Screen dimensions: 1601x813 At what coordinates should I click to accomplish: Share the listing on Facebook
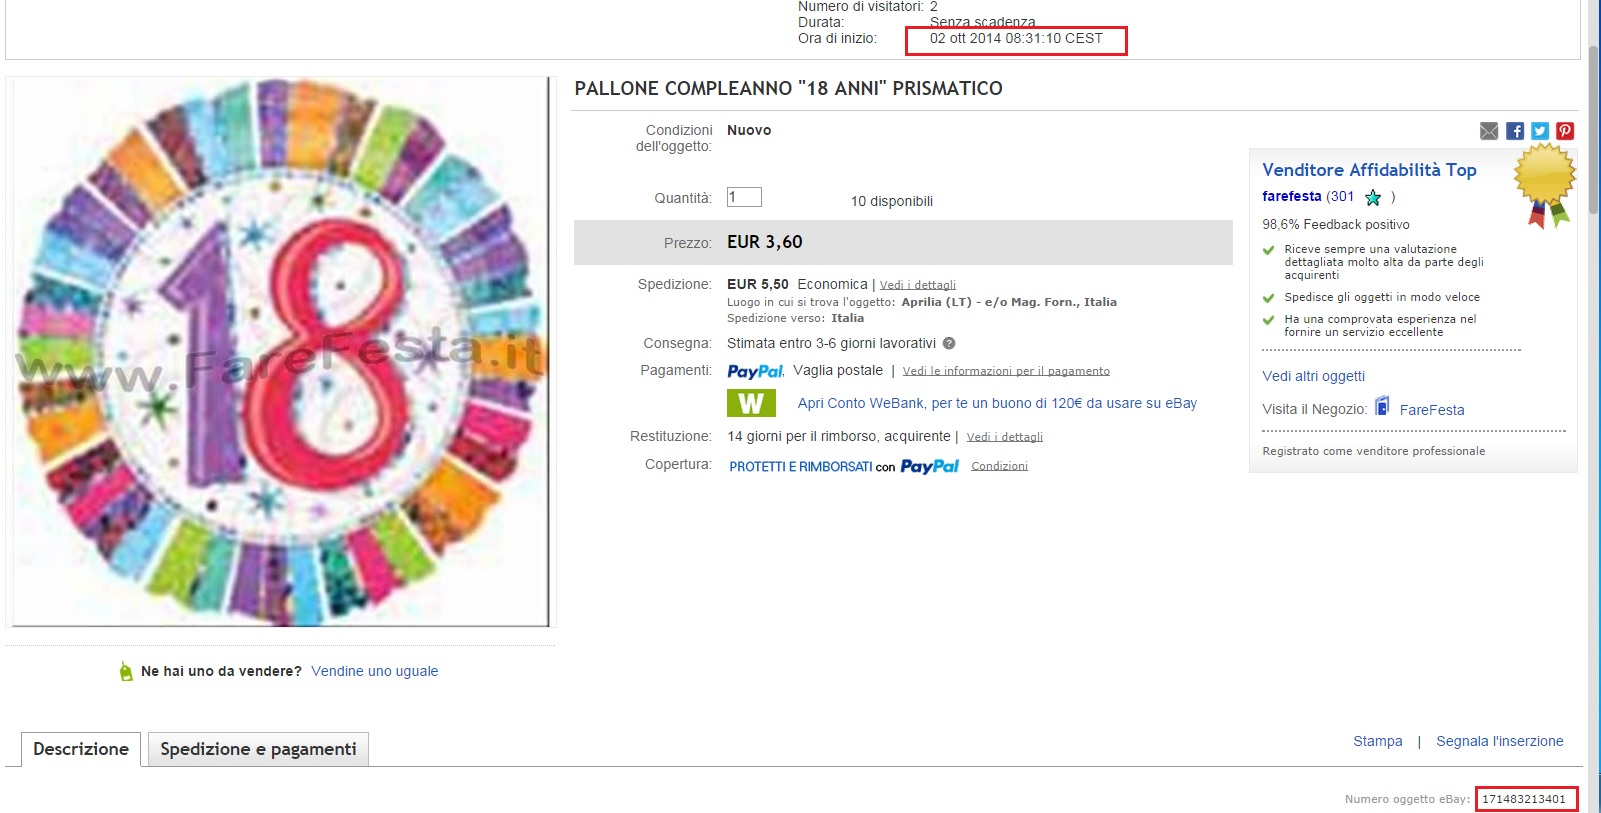(1515, 131)
